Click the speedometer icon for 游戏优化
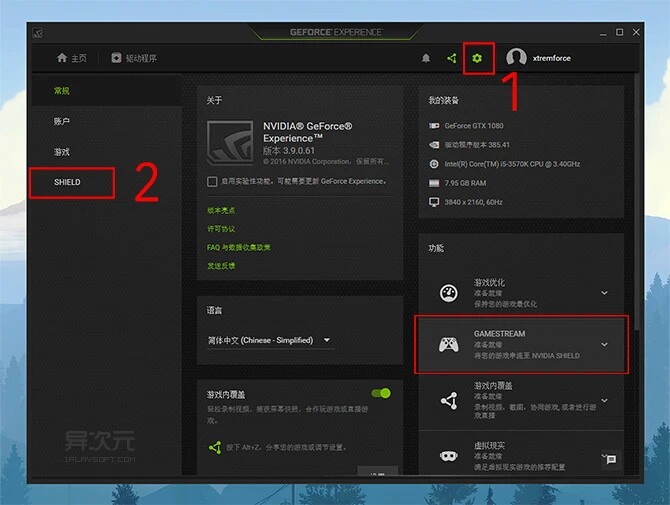This screenshot has height=505, width=670. [449, 293]
